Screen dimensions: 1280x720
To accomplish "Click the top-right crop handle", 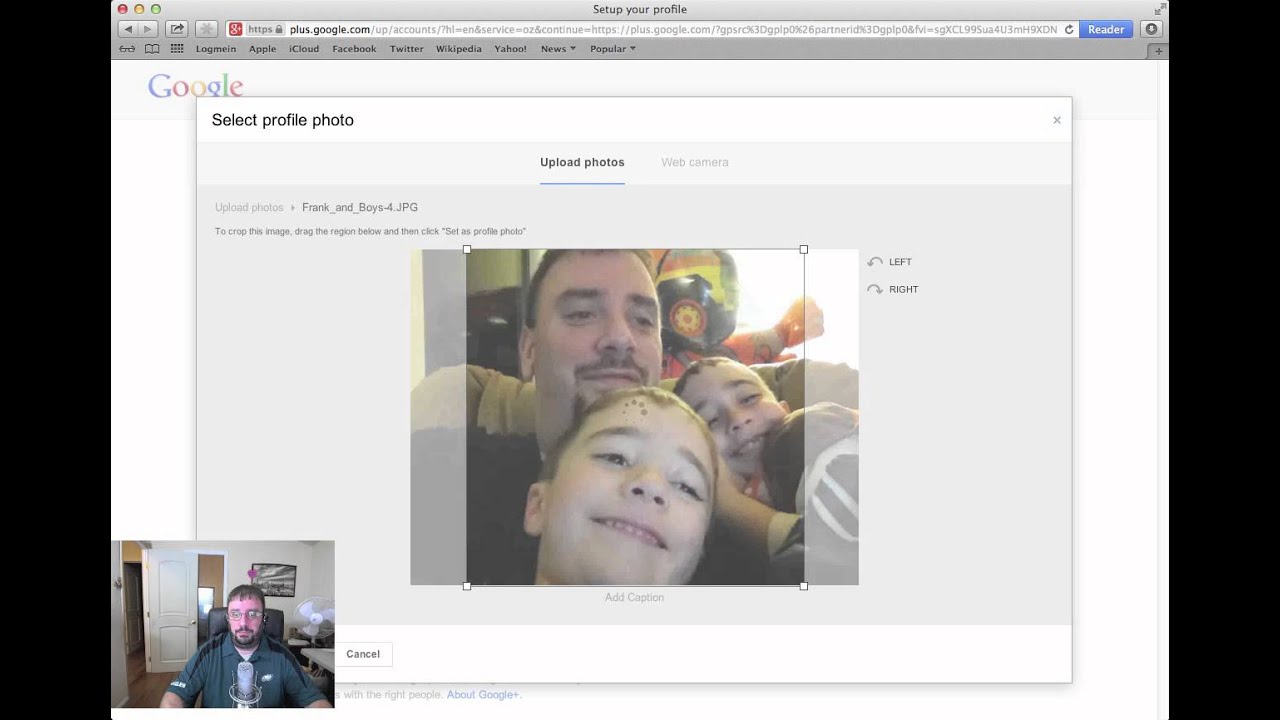I will (x=804, y=249).
